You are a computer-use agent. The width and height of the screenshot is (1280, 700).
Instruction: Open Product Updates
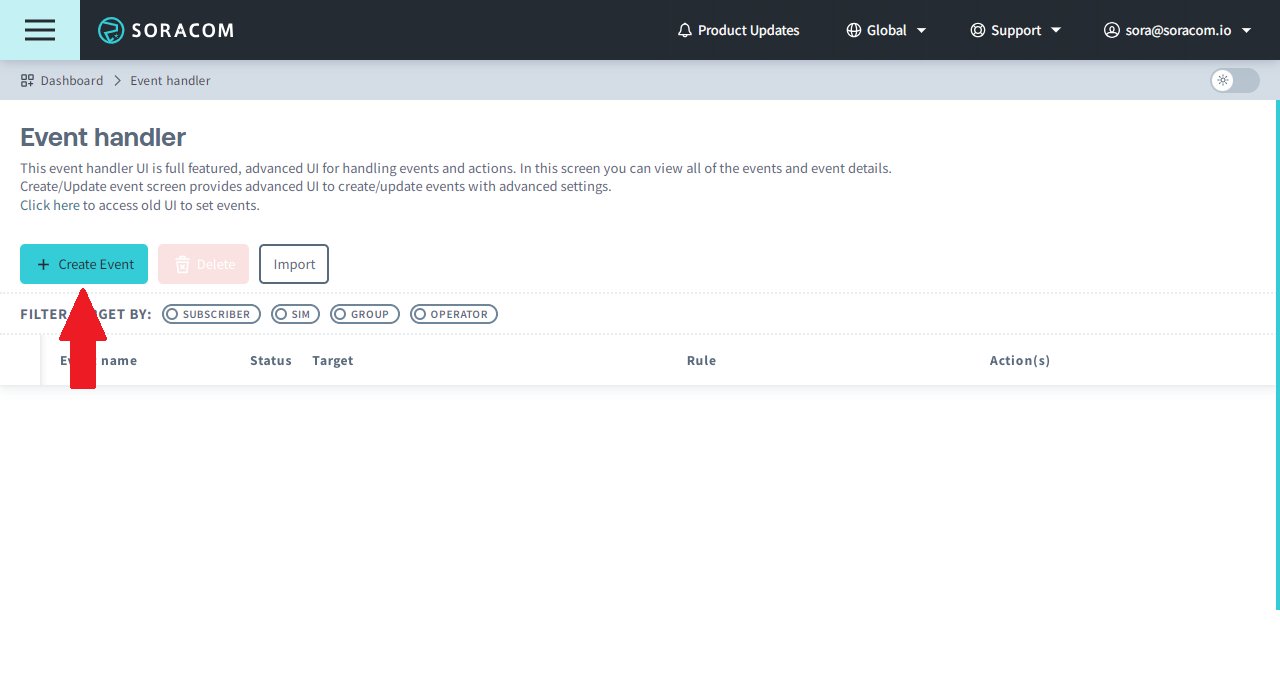749,30
